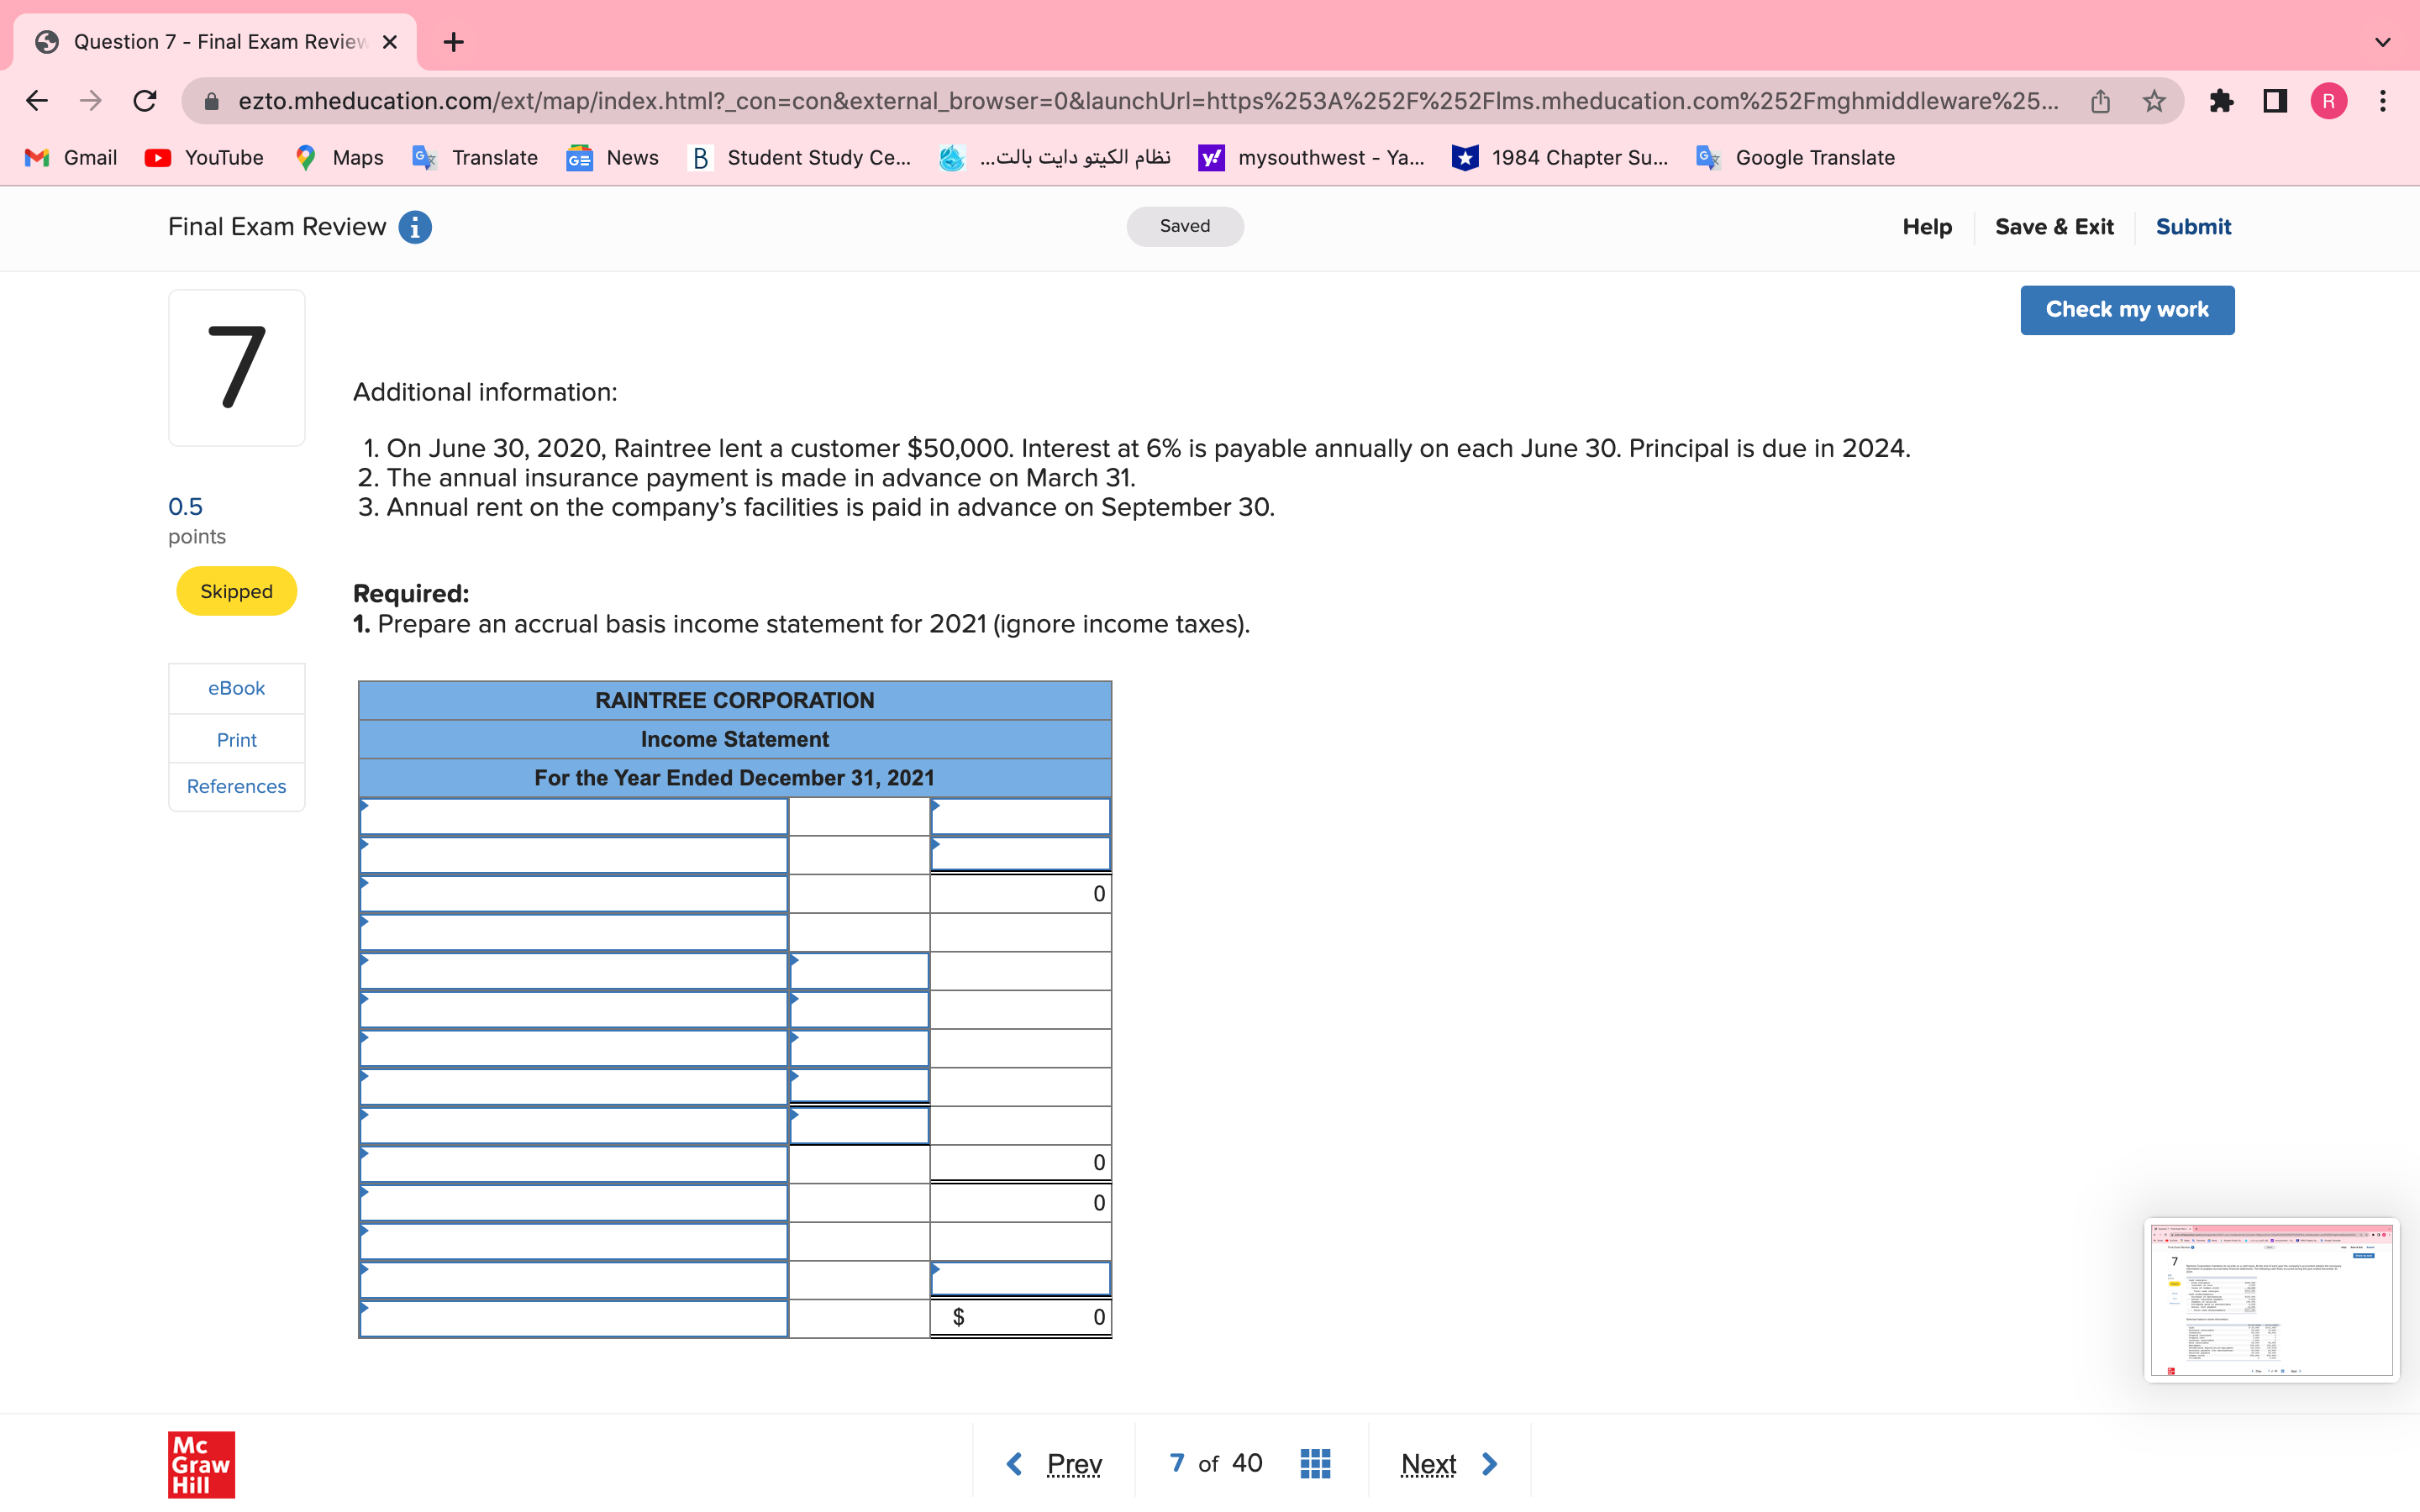This screenshot has width=2420, height=1512.
Task: Open a new browser tab
Action: click(453, 41)
